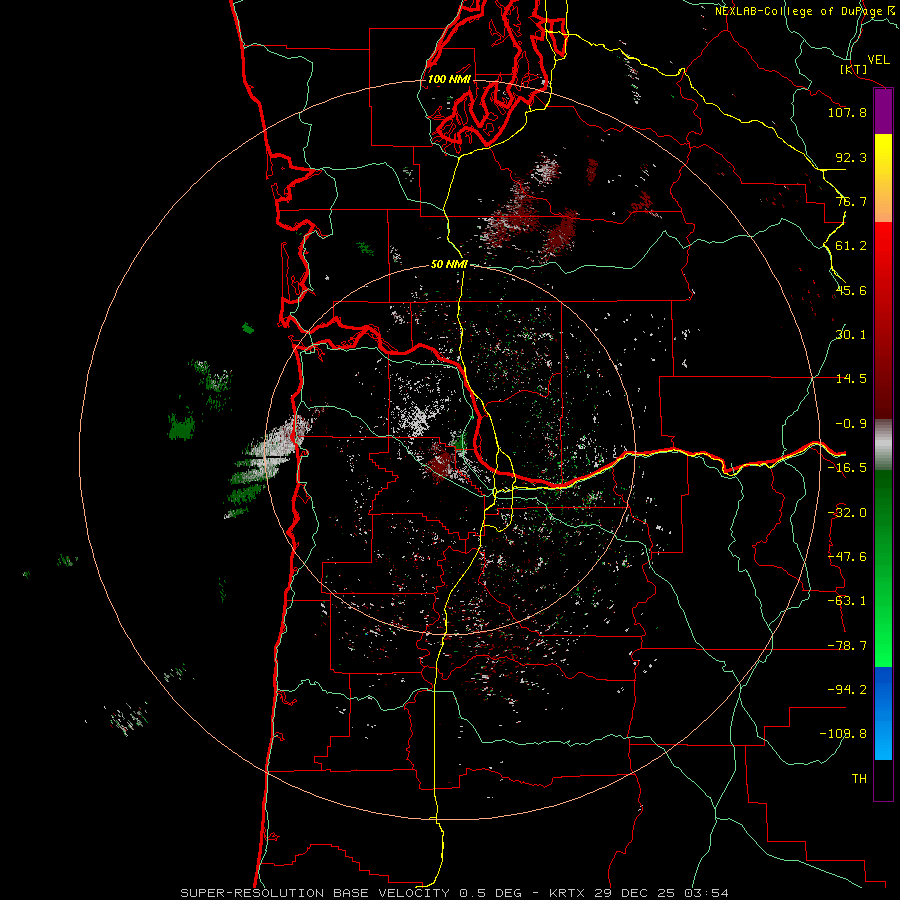The height and width of the screenshot is (900, 900).
Task: Select the -78.7 scale value
Action: pos(847,646)
